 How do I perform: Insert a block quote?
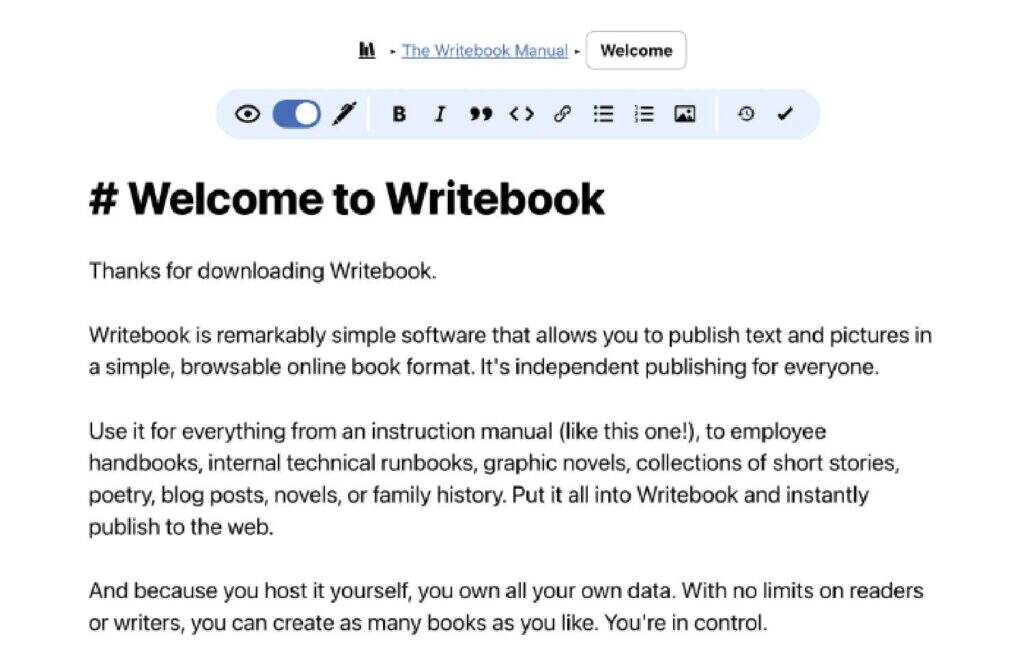click(481, 114)
